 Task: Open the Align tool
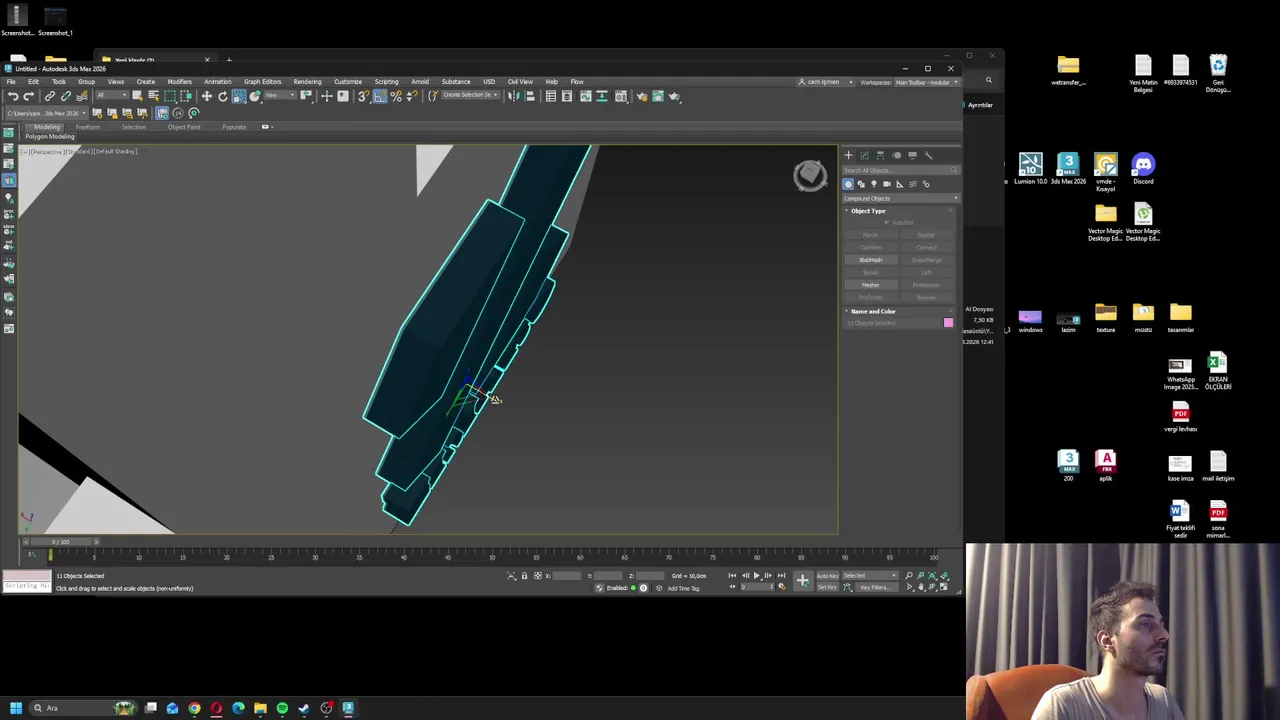click(x=529, y=96)
